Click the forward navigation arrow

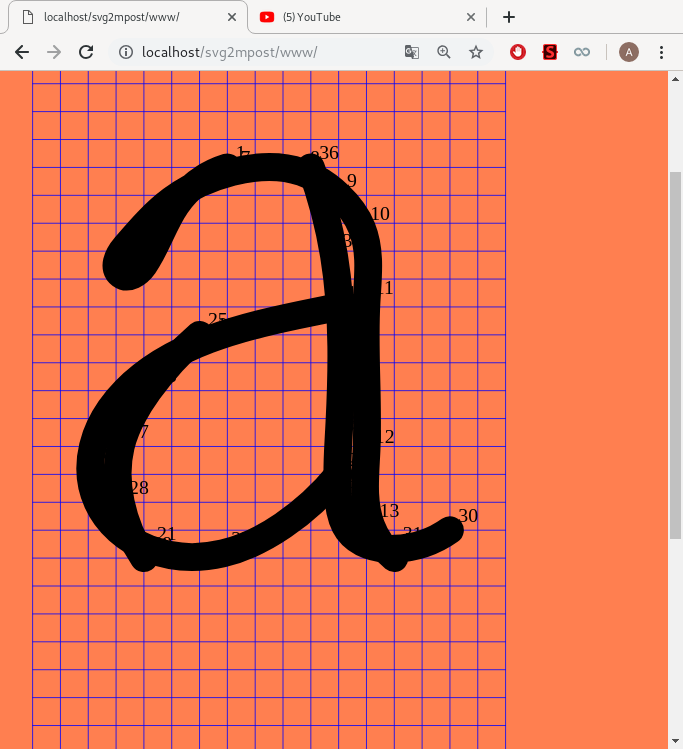point(54,52)
